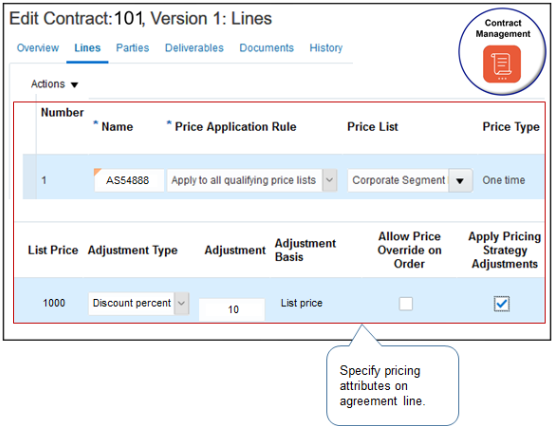Click the Adjustment Type column header

(x=132, y=250)
